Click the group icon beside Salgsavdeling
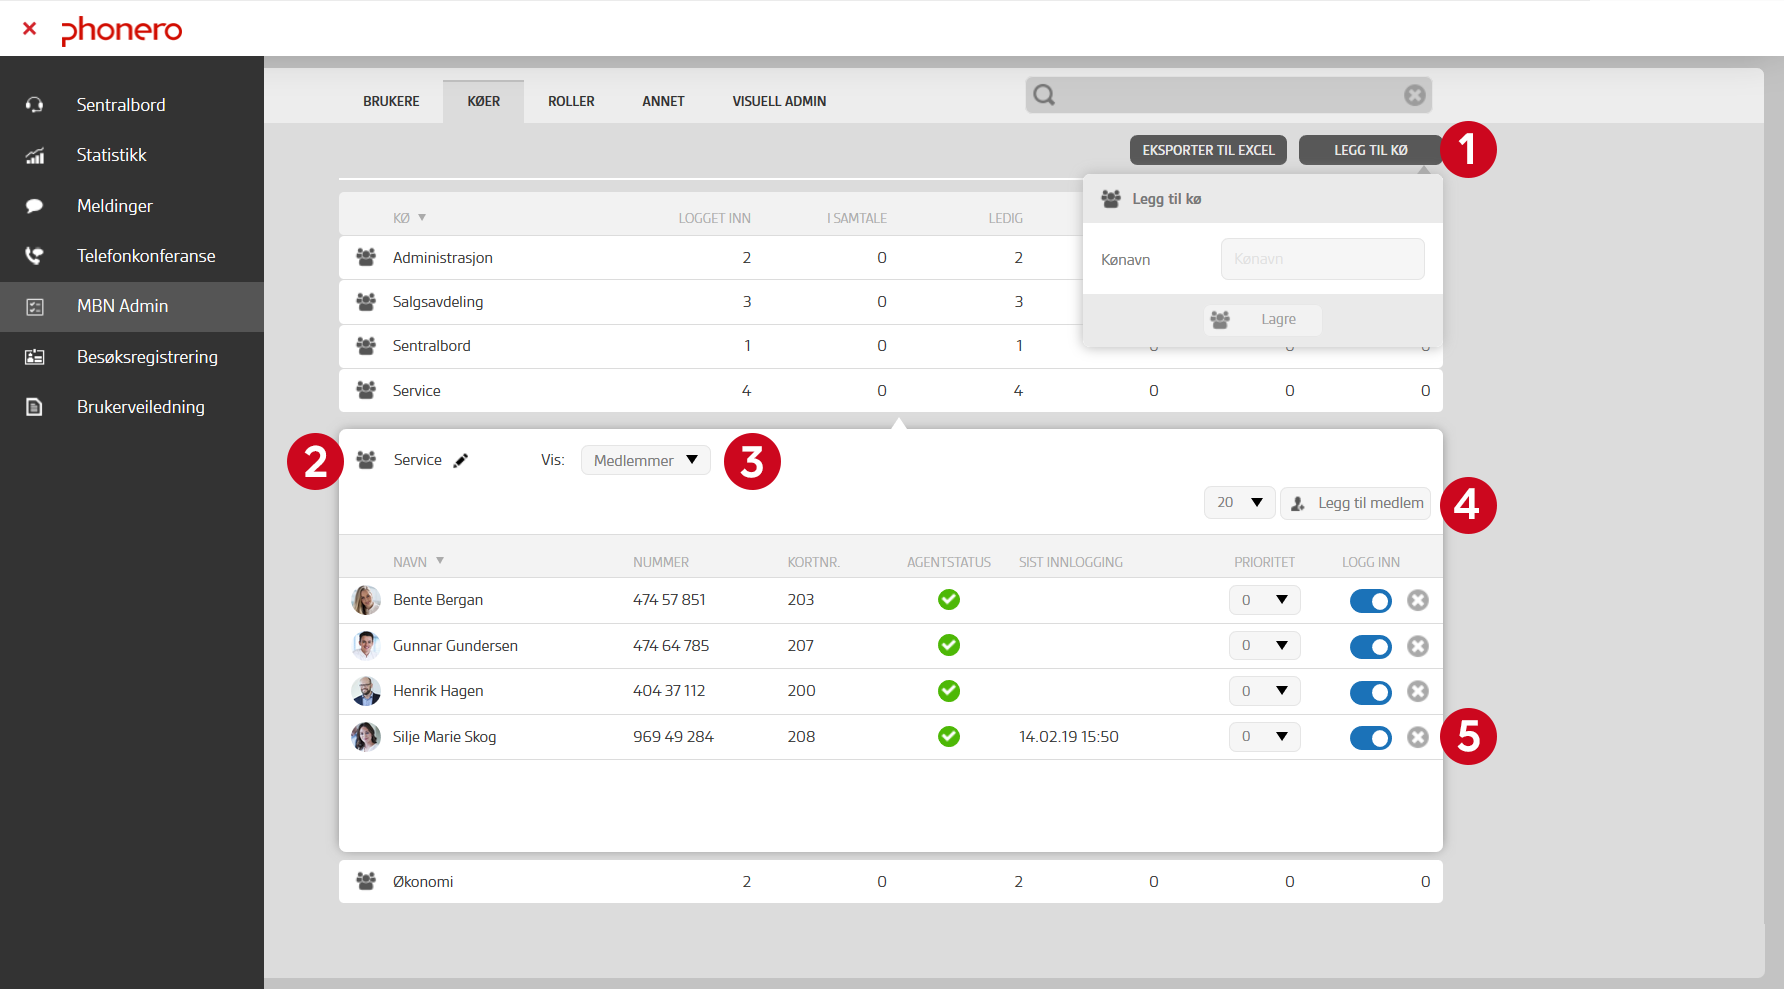1784x989 pixels. [366, 301]
